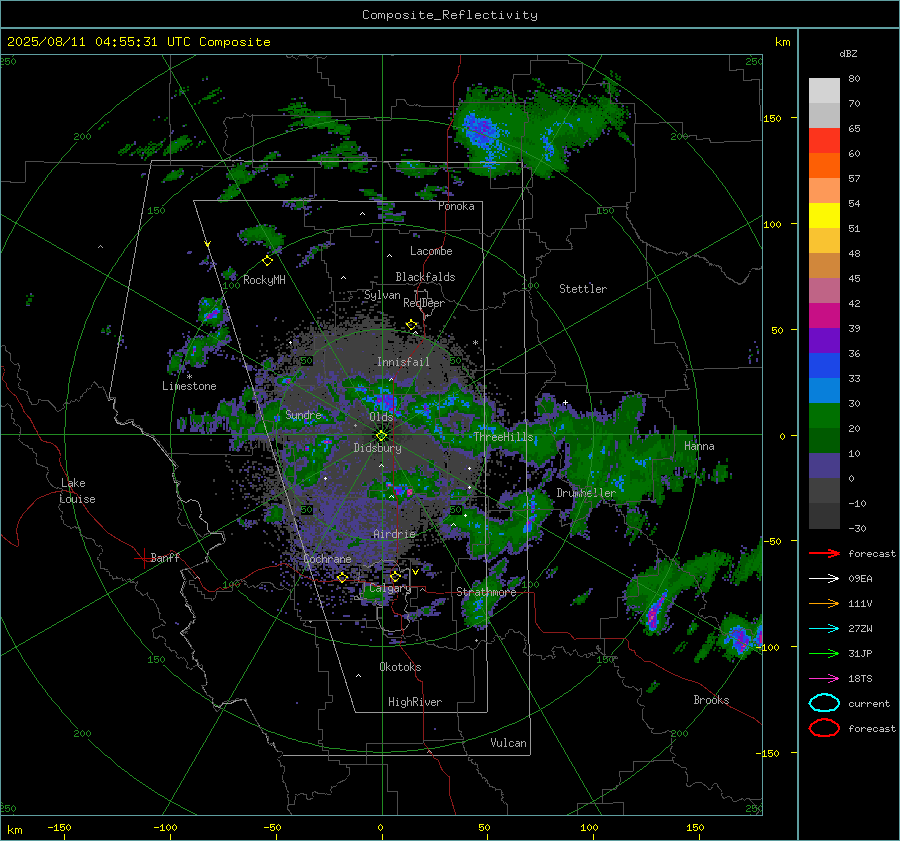The image size is (900, 841).
Task: Click the Sundre city label
Action: (x=304, y=414)
